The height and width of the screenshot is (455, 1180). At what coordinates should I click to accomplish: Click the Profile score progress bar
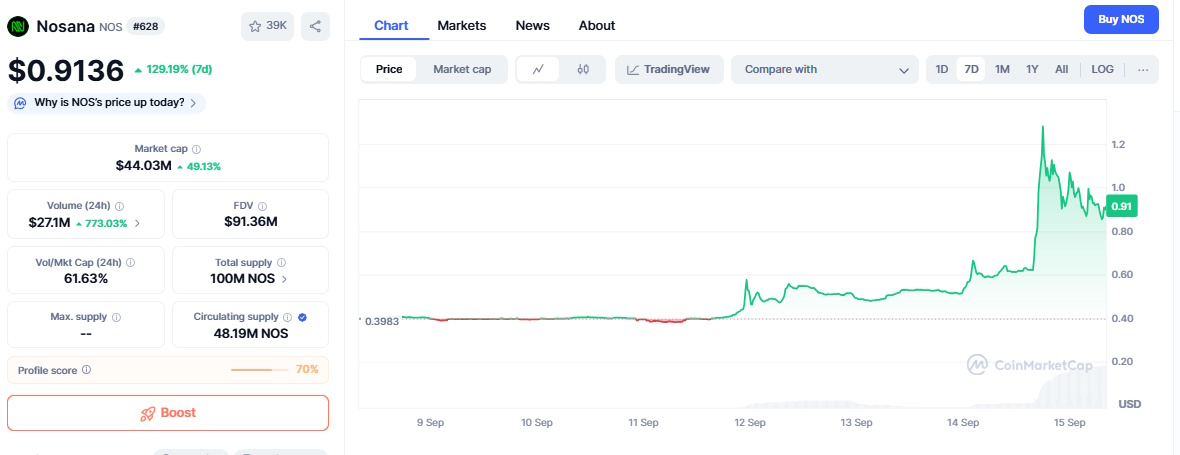click(x=260, y=370)
